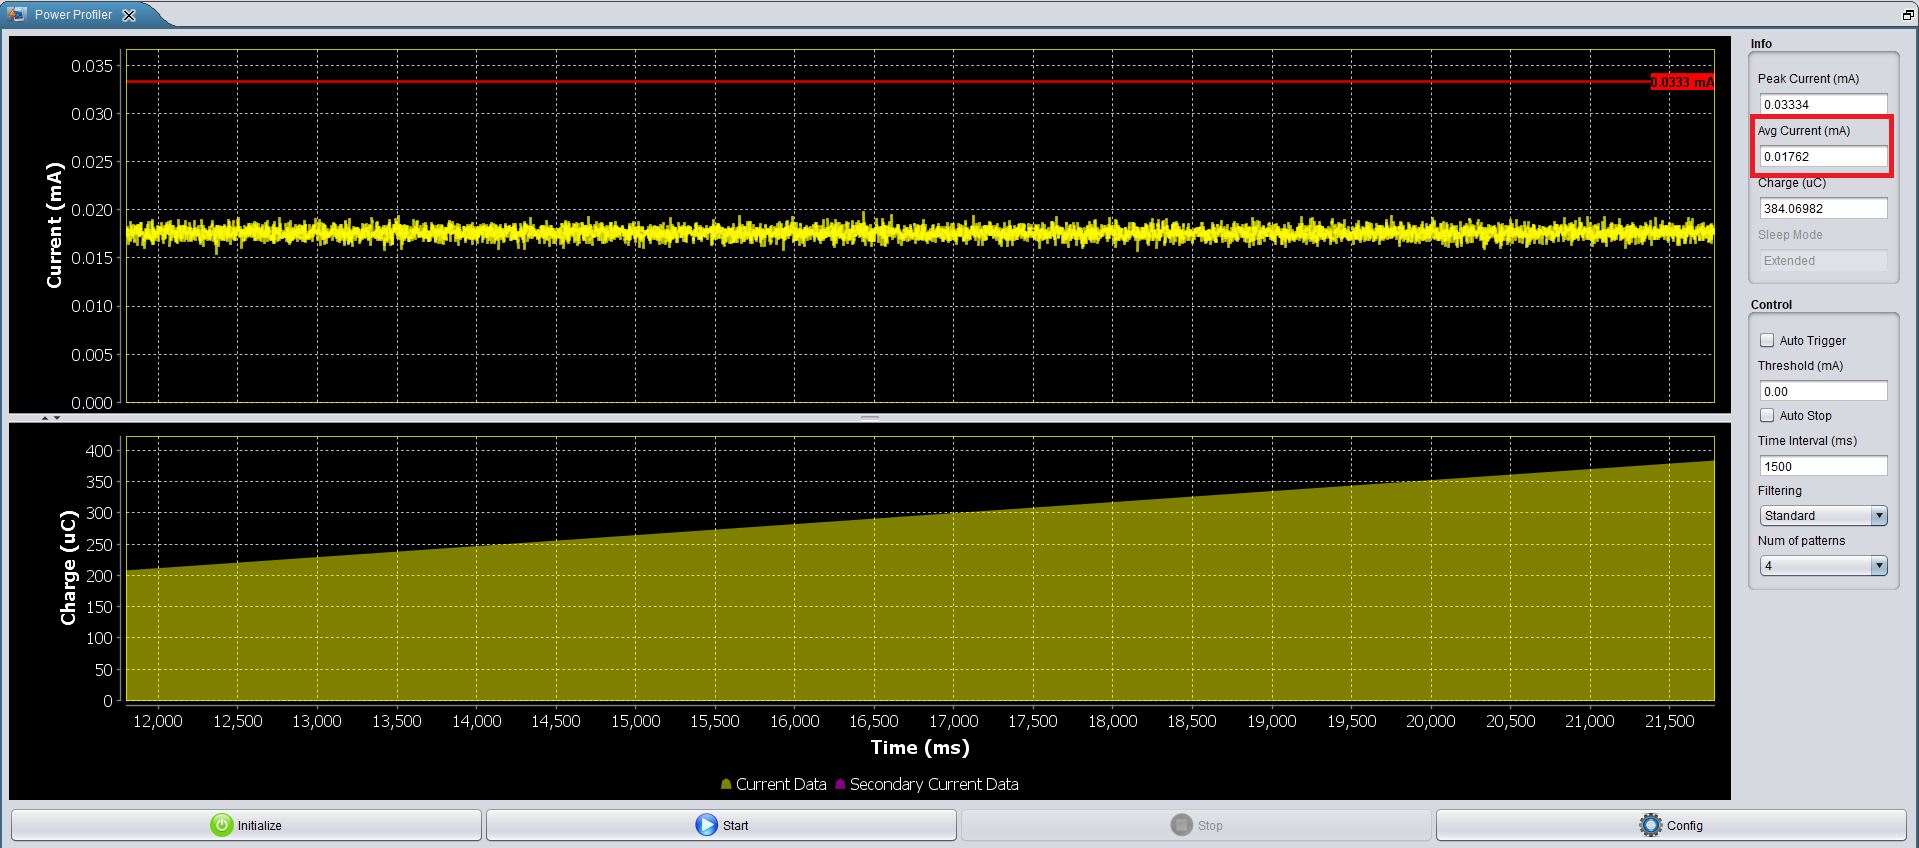Enable the Auto Stop checkbox

click(x=1767, y=415)
